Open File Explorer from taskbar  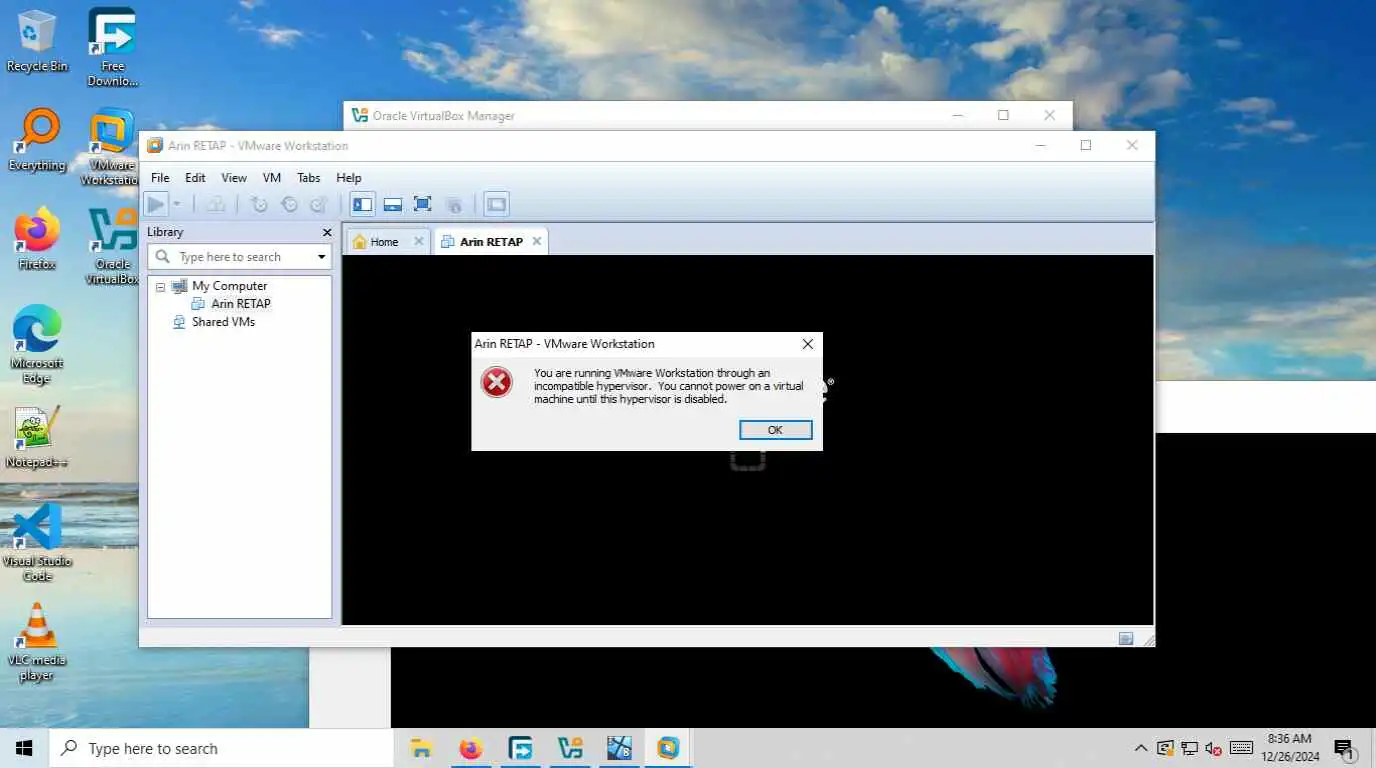tap(421, 748)
